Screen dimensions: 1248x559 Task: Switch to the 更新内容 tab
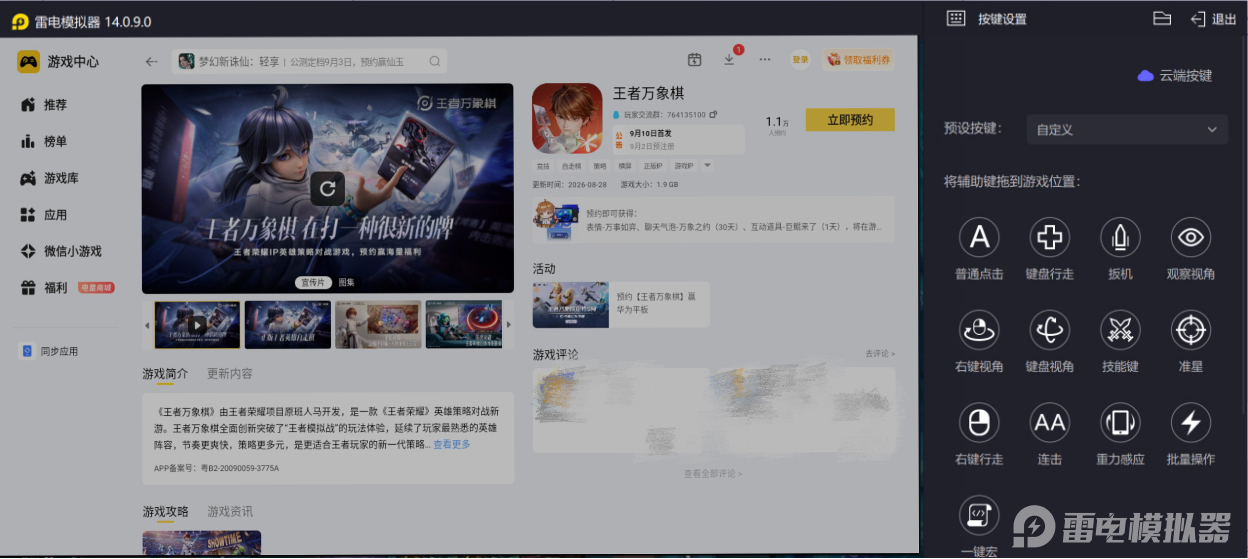click(229, 373)
